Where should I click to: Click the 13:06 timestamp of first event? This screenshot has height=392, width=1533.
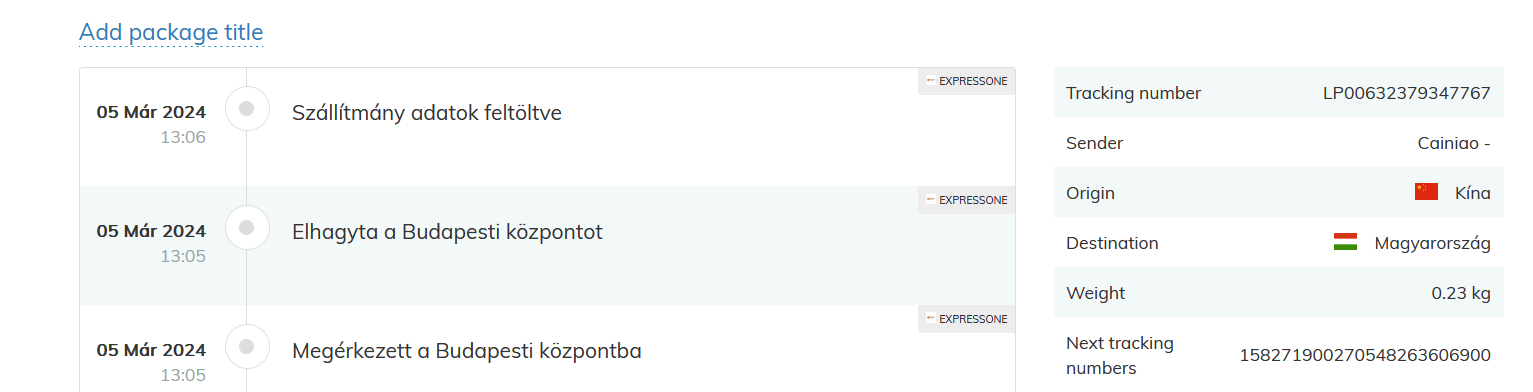[183, 137]
